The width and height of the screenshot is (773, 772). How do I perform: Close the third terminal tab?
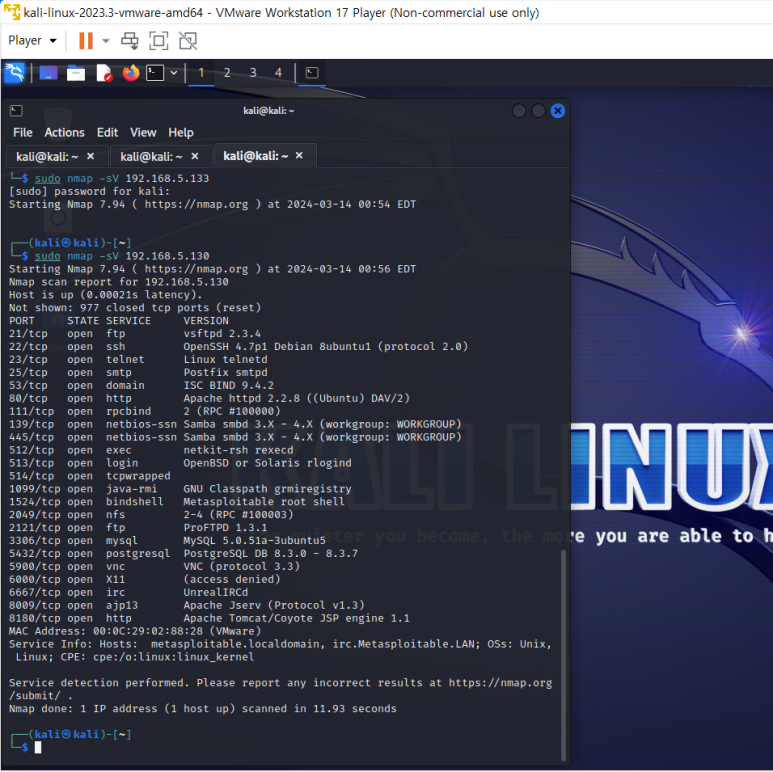[x=299, y=155]
